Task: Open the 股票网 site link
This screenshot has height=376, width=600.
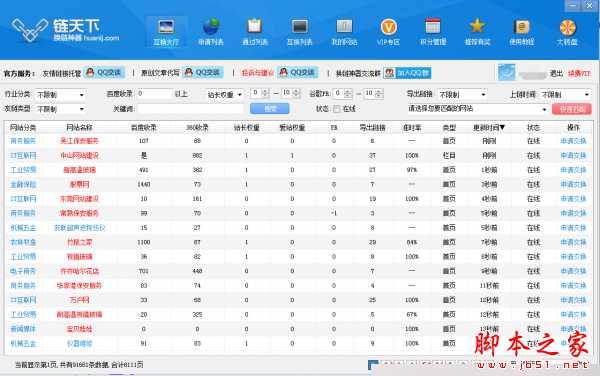Action: 79,184
